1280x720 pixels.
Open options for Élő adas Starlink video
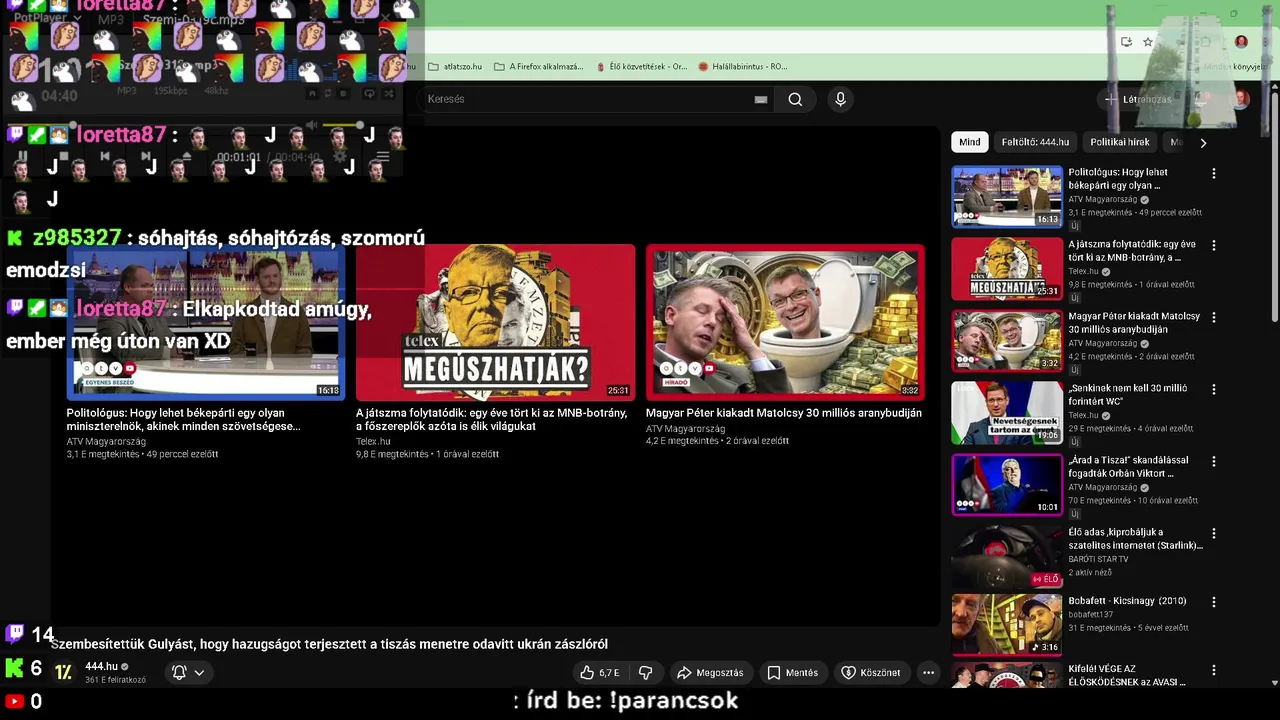point(1214,534)
